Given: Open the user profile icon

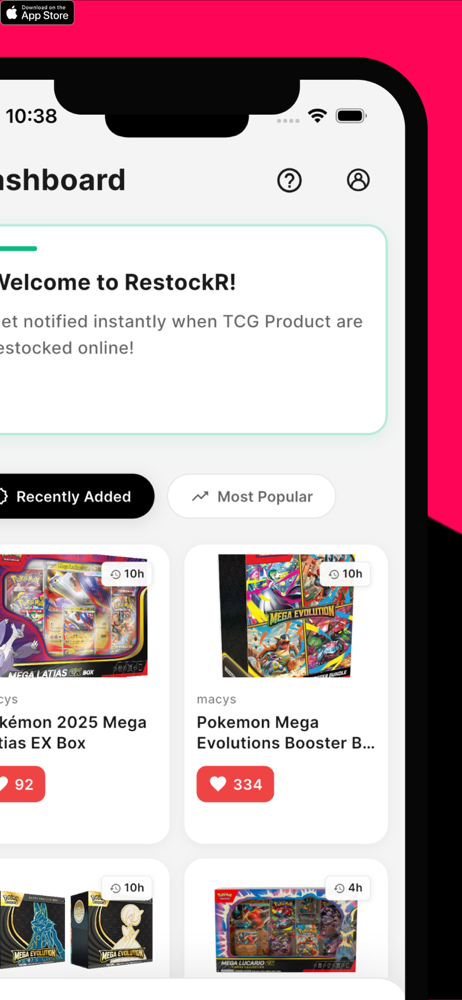Looking at the screenshot, I should (x=358, y=180).
